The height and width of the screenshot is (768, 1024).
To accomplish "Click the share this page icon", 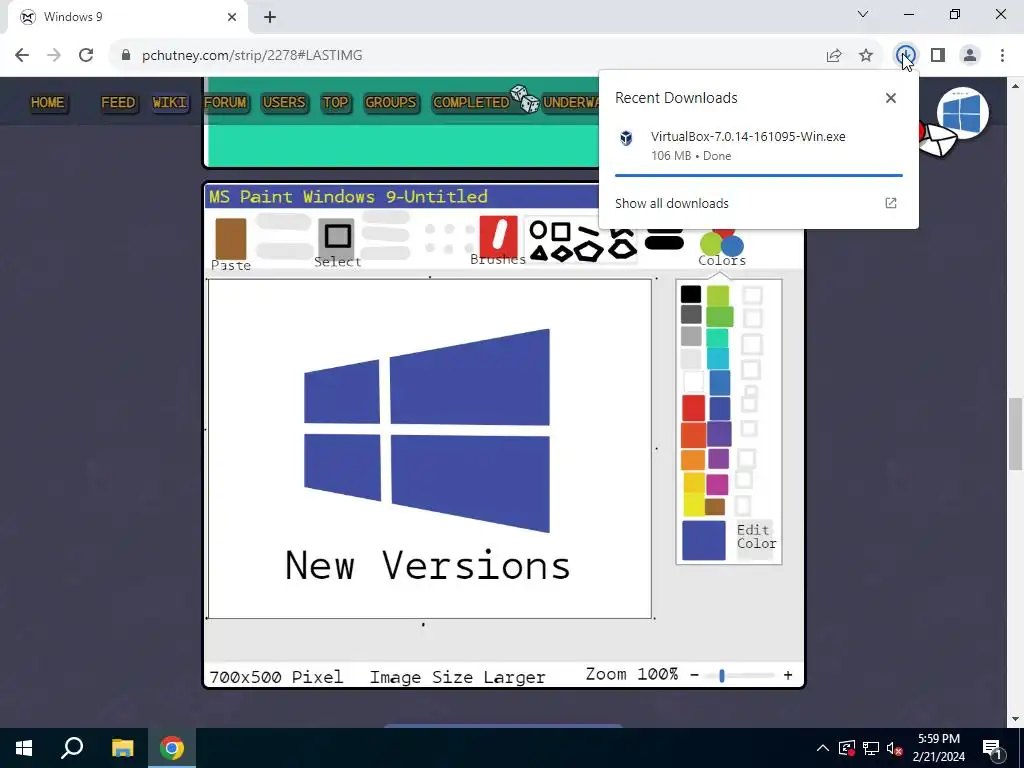I will pyautogui.click(x=834, y=56).
